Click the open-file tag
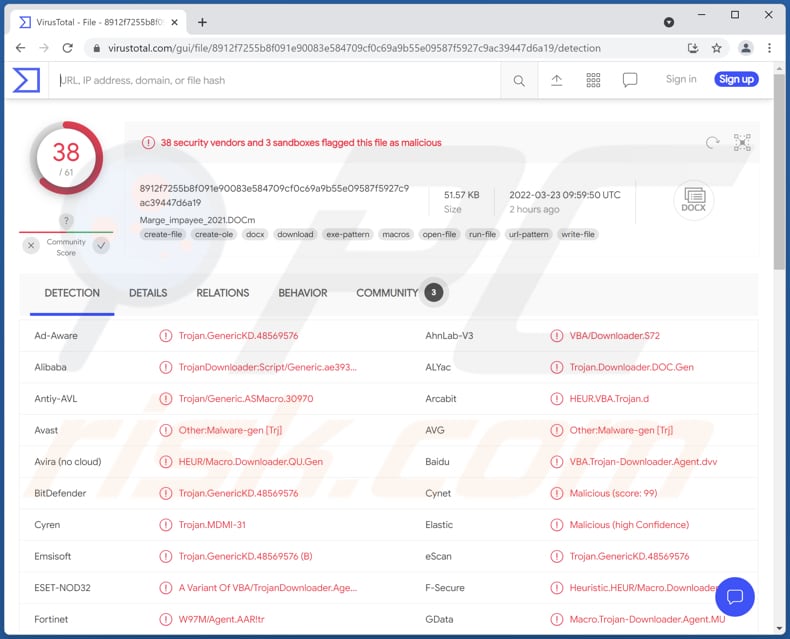This screenshot has height=639, width=790. coord(439,234)
